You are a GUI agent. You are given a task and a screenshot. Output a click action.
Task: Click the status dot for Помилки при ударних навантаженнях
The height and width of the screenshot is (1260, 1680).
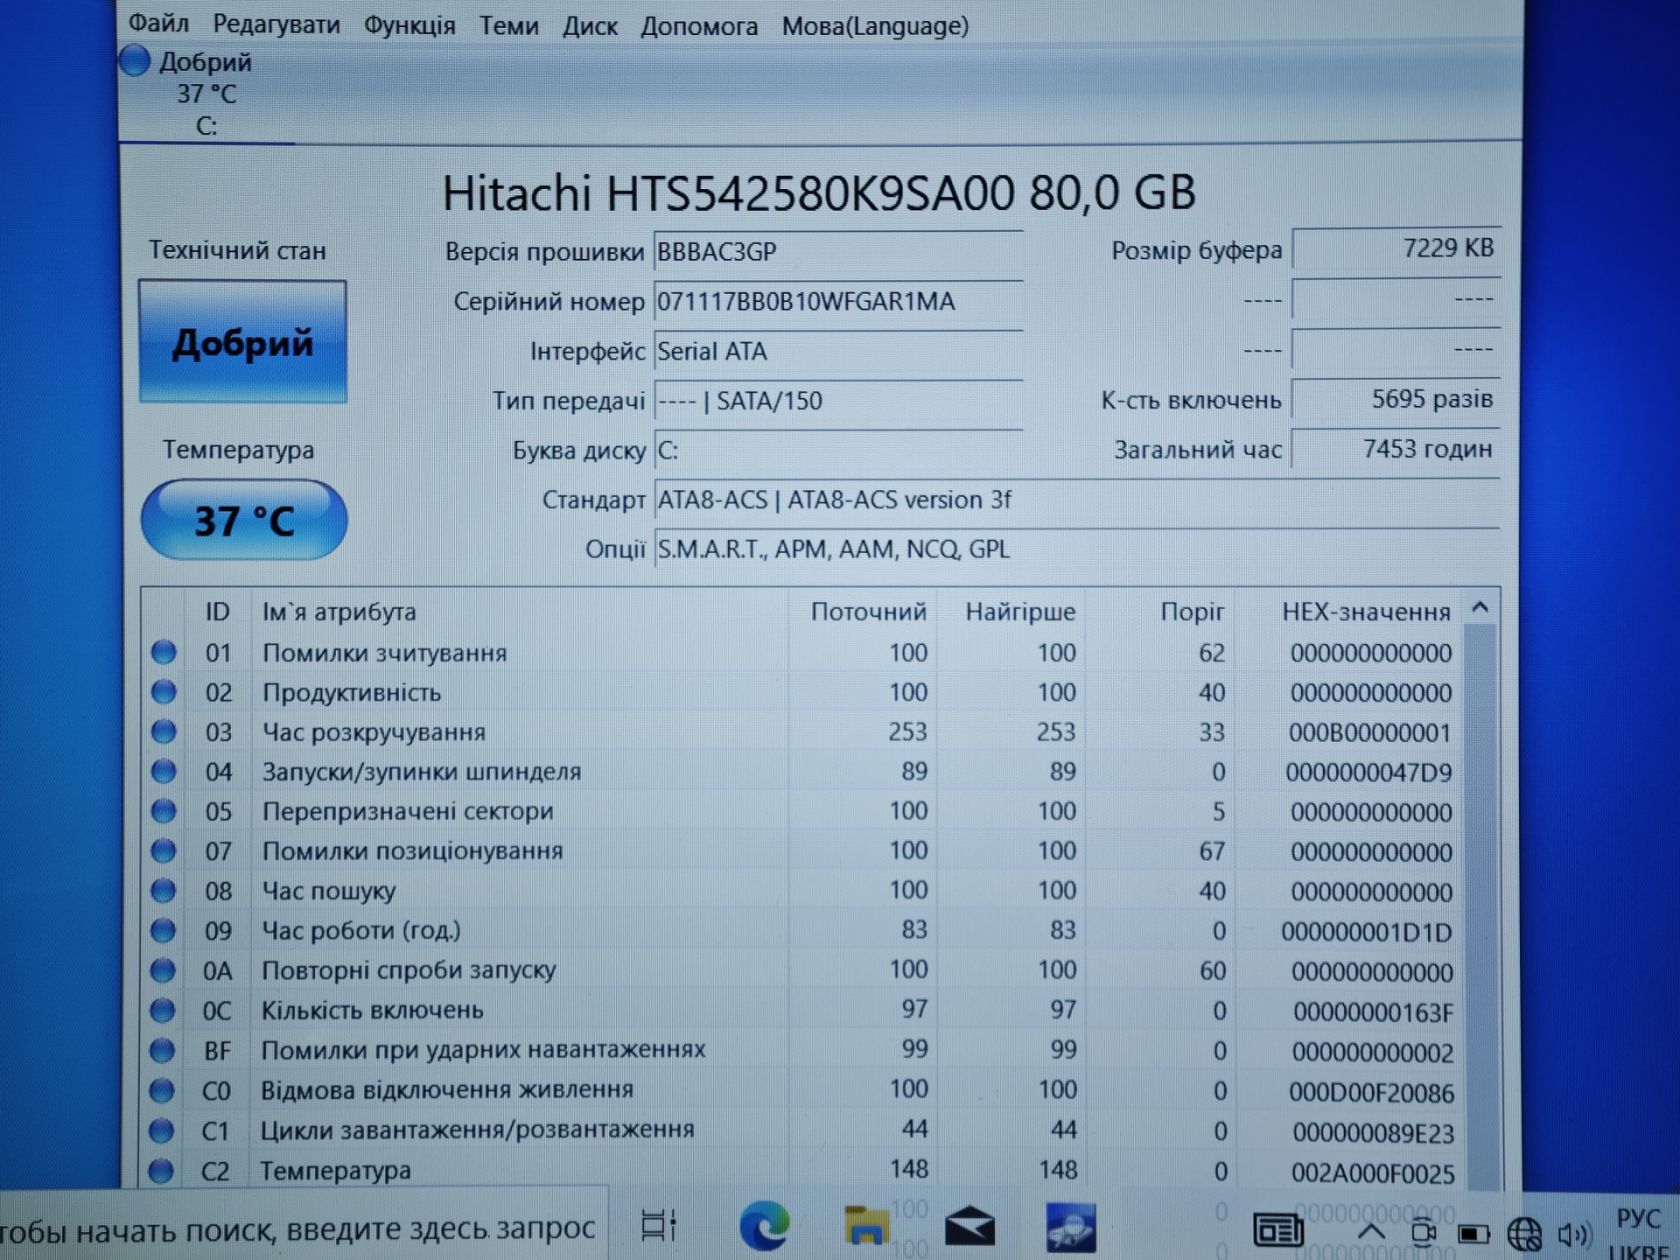coord(162,1050)
